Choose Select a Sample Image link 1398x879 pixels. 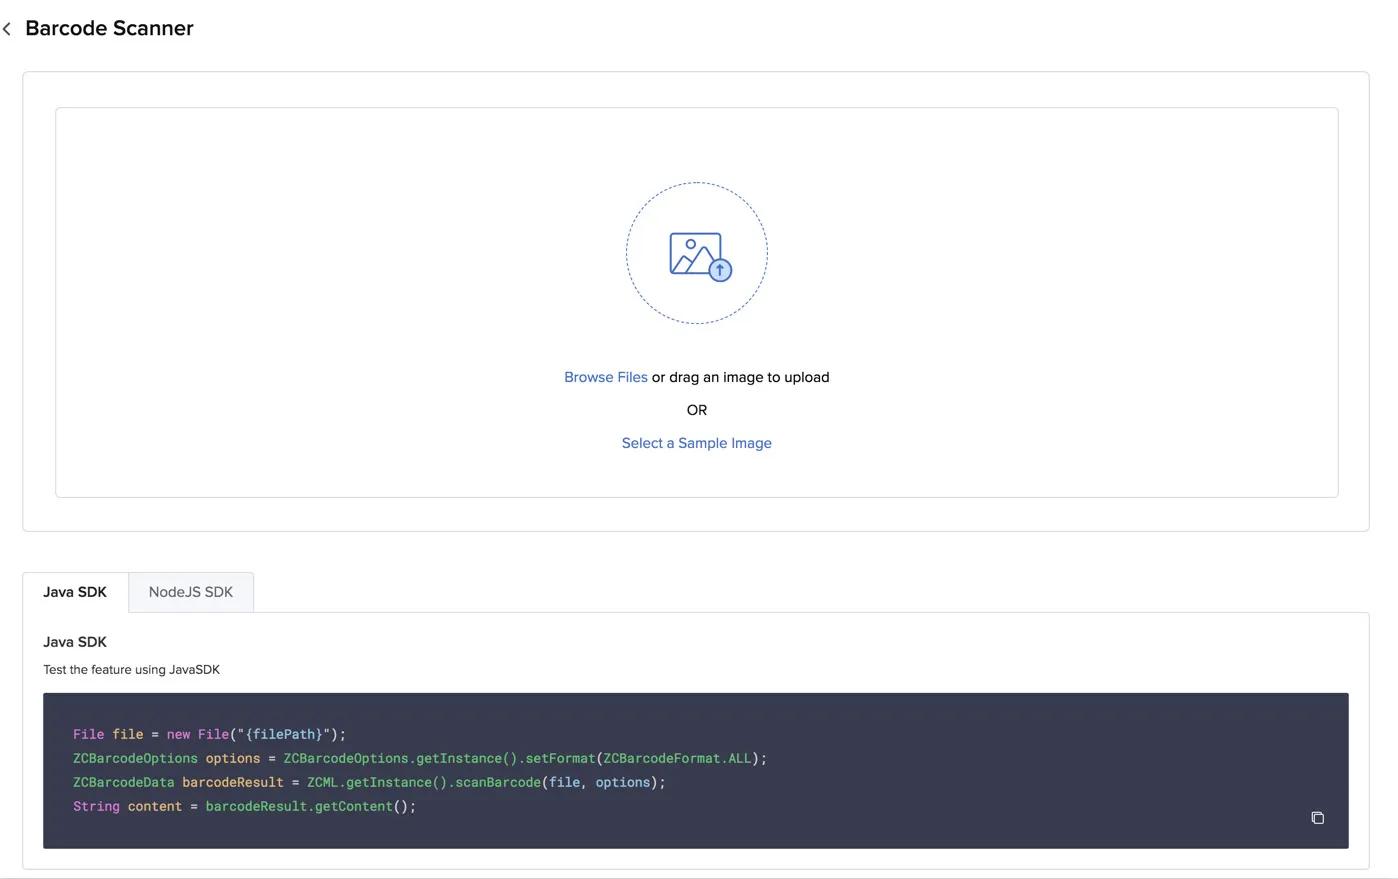pyautogui.click(x=697, y=443)
